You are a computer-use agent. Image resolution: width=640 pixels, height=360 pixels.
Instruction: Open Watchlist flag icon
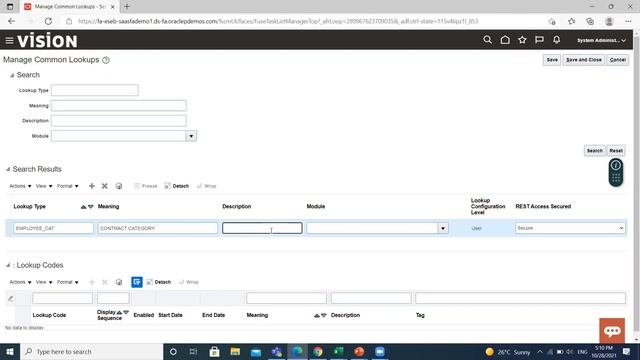tap(539, 40)
